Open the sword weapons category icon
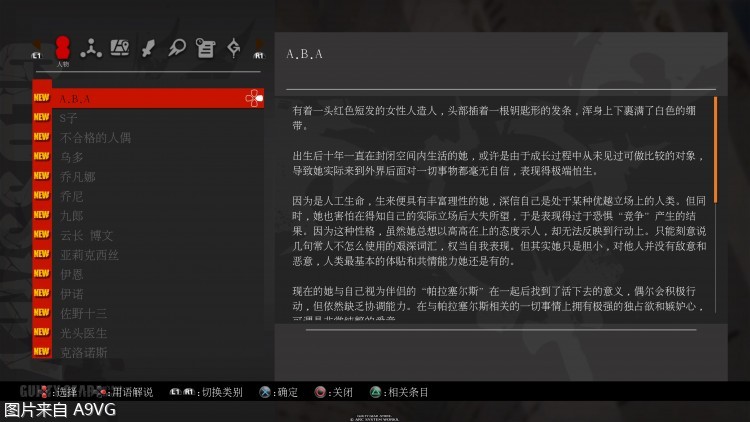 [x=148, y=49]
